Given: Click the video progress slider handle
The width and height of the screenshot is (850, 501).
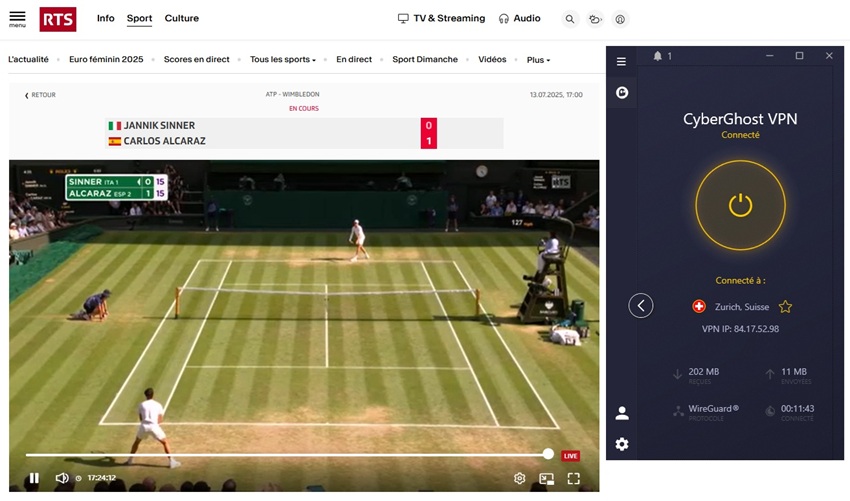Looking at the screenshot, I should click(549, 454).
